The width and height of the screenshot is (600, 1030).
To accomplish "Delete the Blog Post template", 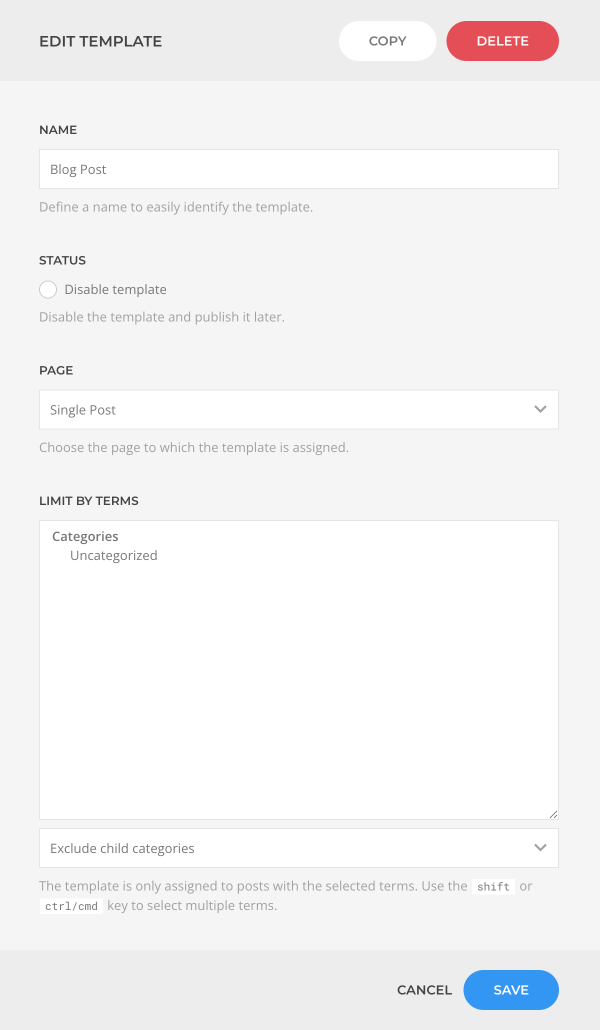I will (x=502, y=41).
